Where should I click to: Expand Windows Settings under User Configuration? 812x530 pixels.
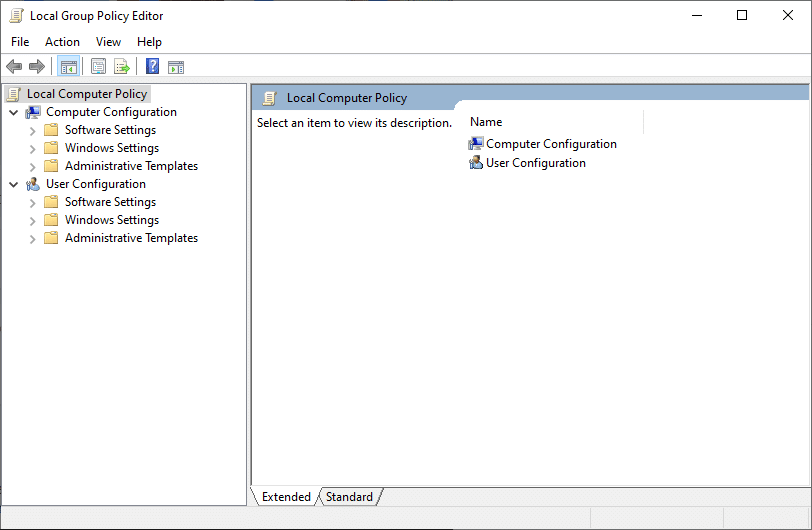[32, 221]
